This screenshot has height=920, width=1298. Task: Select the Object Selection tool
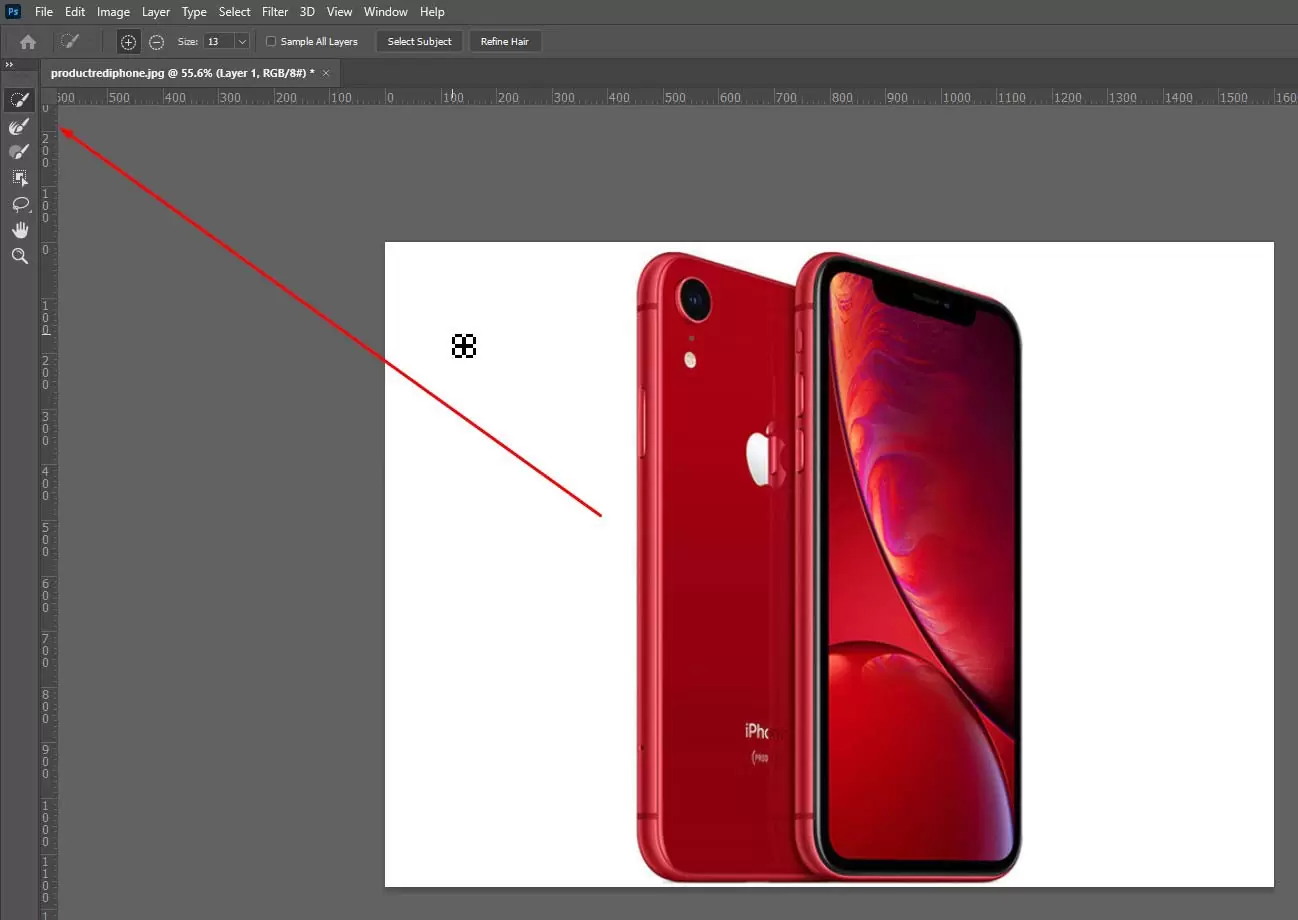tap(19, 178)
